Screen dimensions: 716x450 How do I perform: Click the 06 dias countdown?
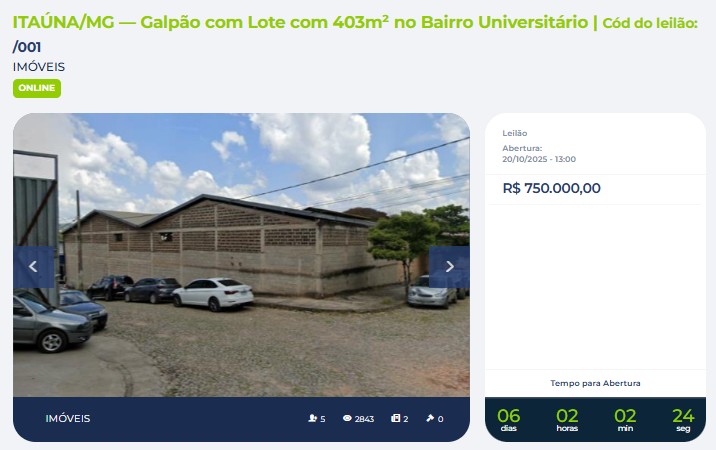pos(509,419)
